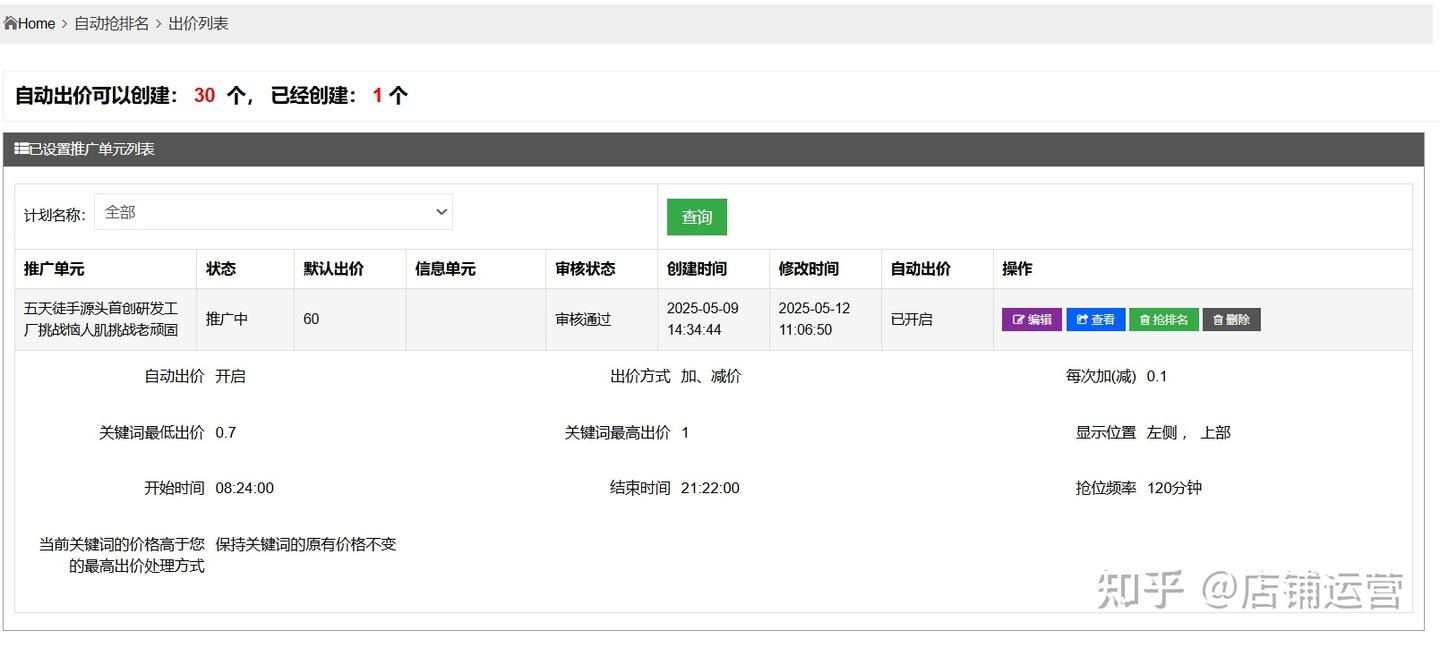Select 出价列表 breadcrumb item
1440x648 pixels.
click(198, 23)
